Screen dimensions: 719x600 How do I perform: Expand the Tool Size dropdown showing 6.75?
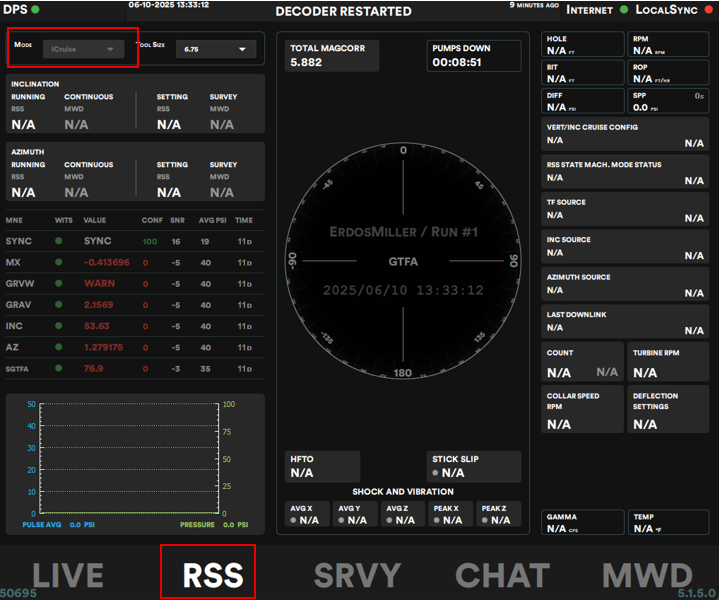216,49
